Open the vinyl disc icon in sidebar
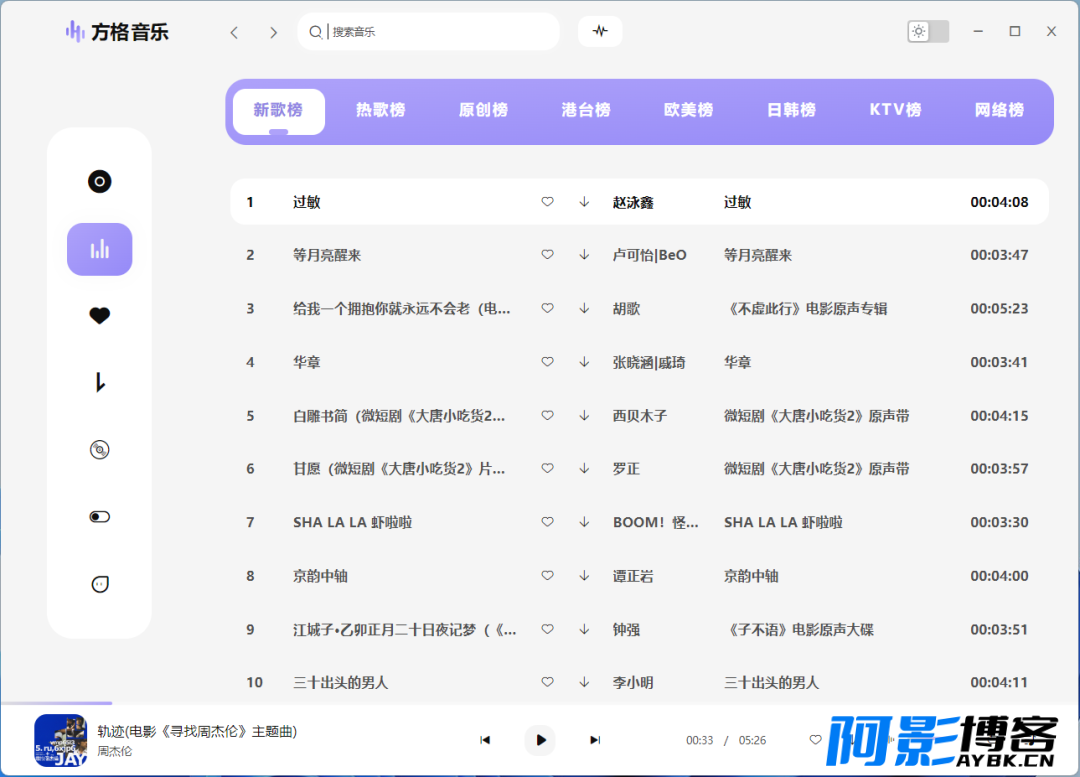1080x777 pixels. click(99, 182)
